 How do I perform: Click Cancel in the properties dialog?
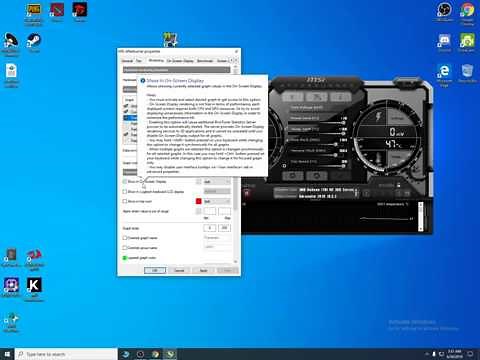pos(179,270)
